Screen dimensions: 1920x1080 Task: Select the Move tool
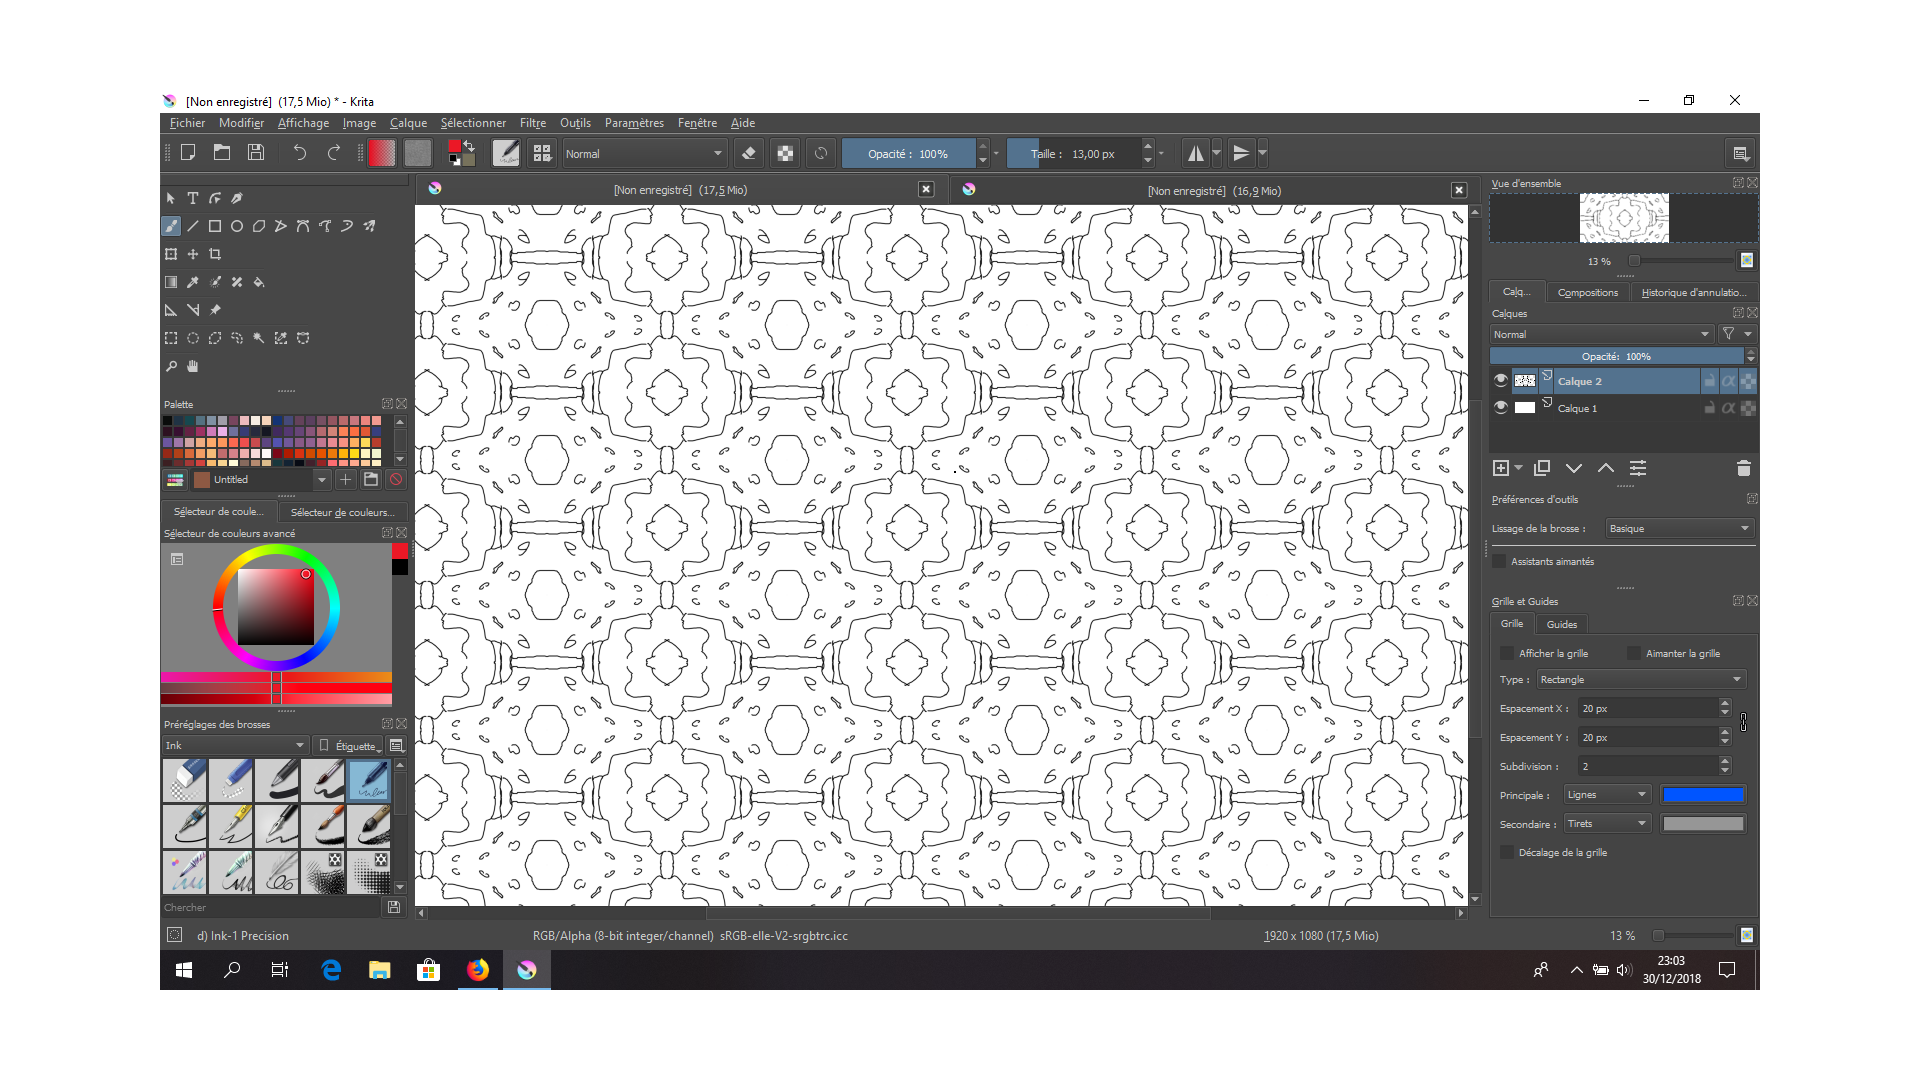(x=193, y=254)
